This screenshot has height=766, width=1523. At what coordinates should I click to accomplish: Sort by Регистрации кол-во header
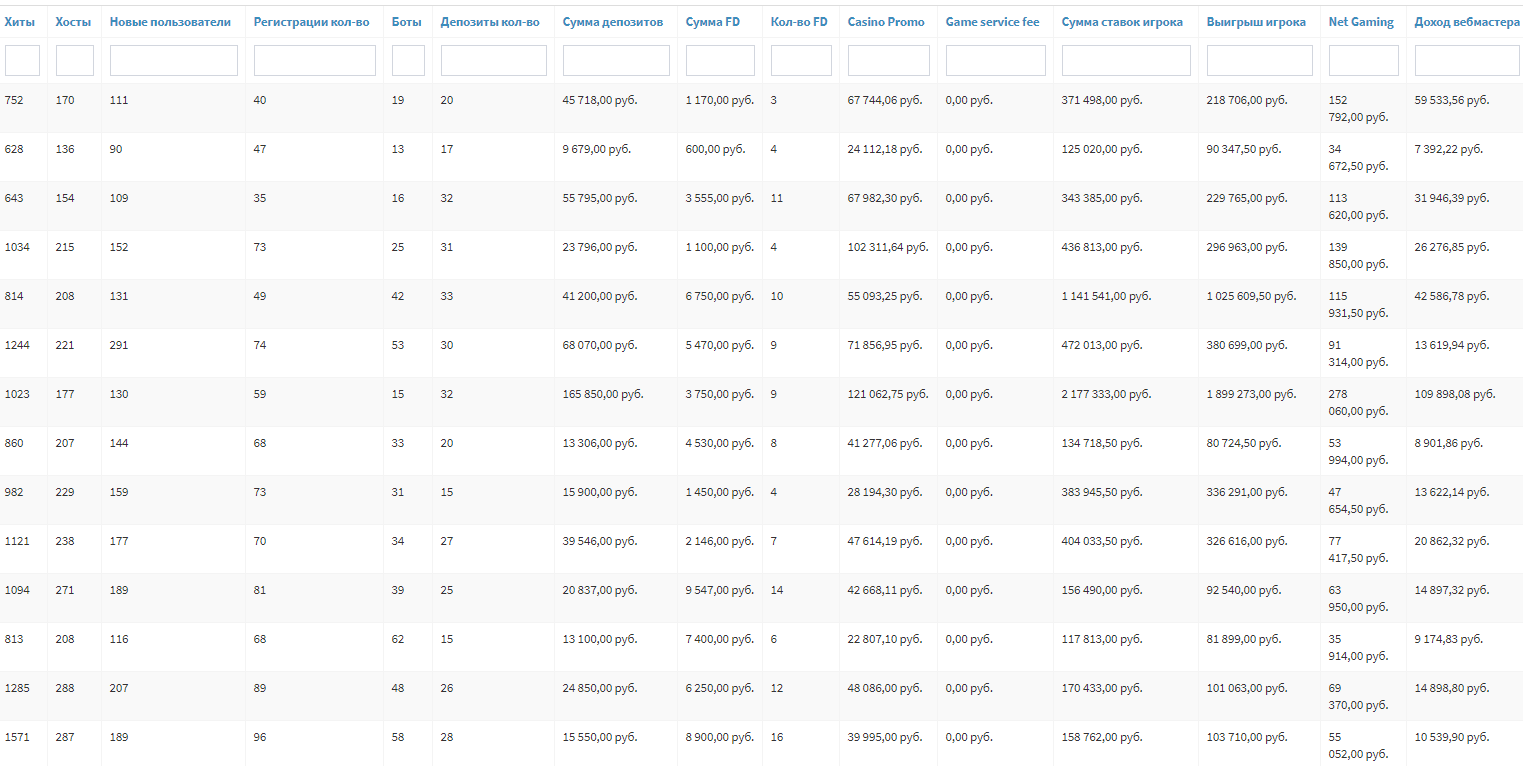[x=311, y=22]
